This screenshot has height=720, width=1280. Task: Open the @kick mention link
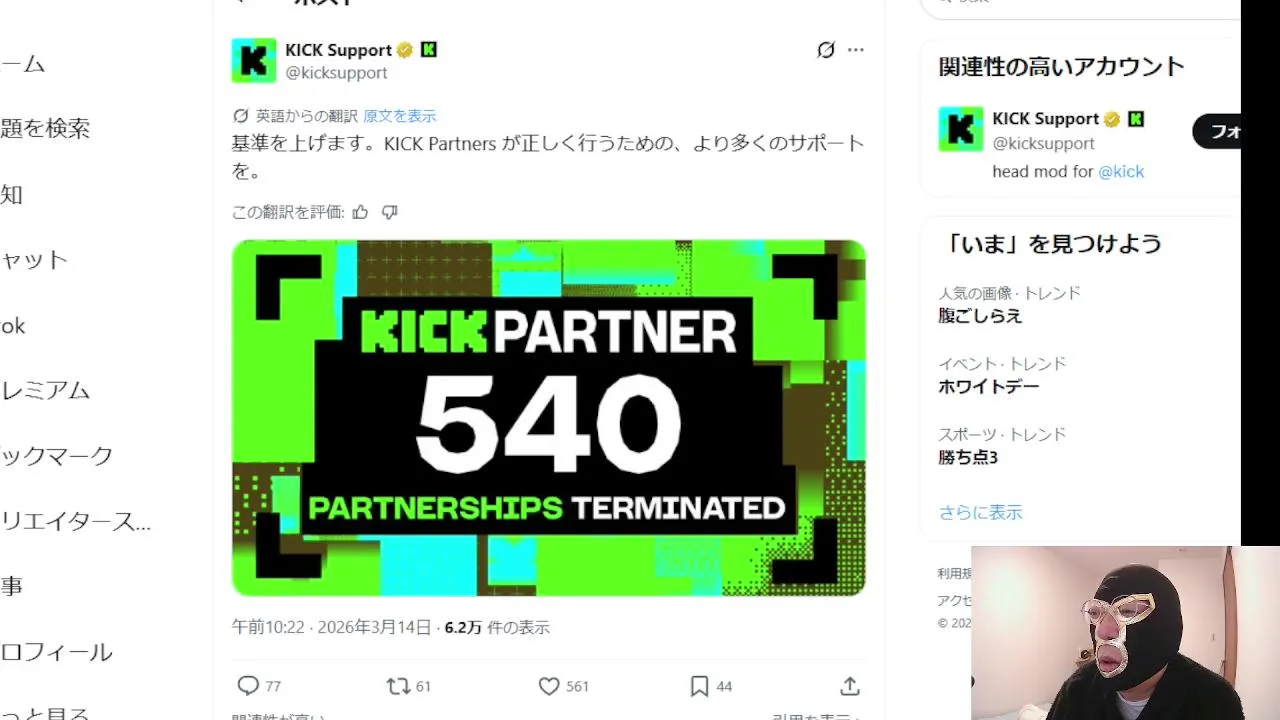coord(1121,171)
